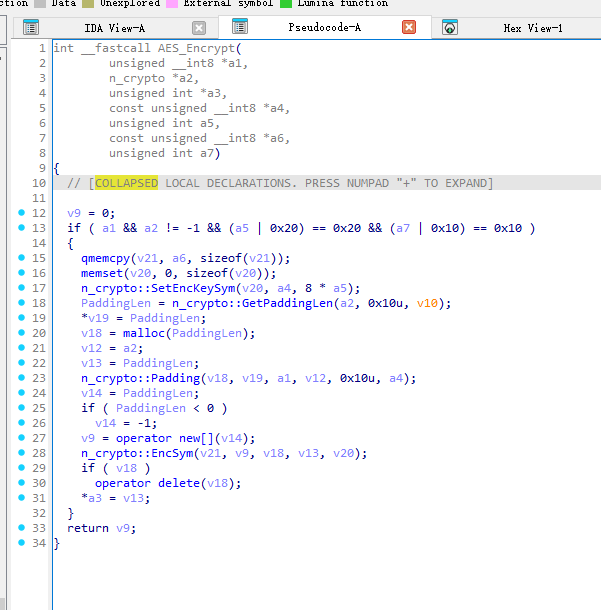
Task: Click 'return v9;' statement
Action: point(102,528)
